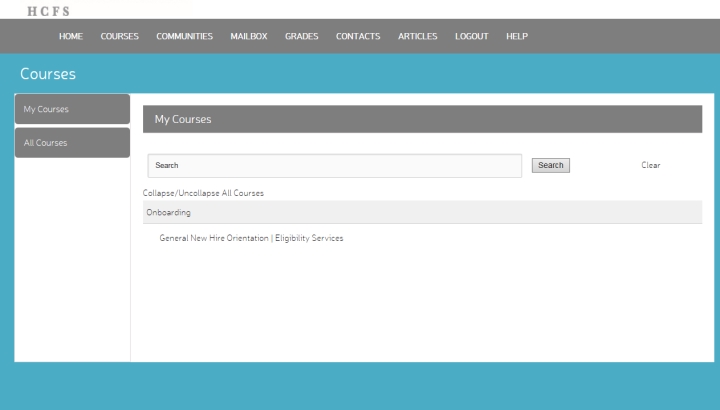The height and width of the screenshot is (410, 720).
Task: Go to the HOME page
Action: [71, 36]
